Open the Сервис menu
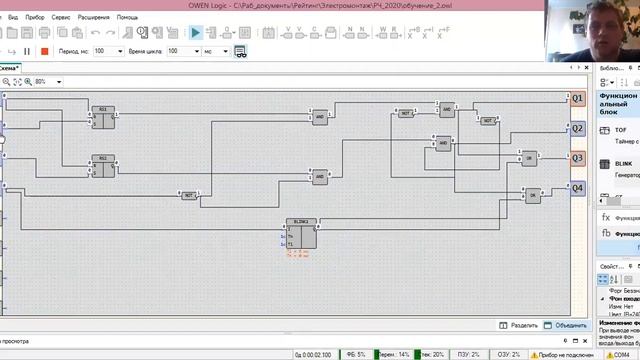 coord(61,18)
